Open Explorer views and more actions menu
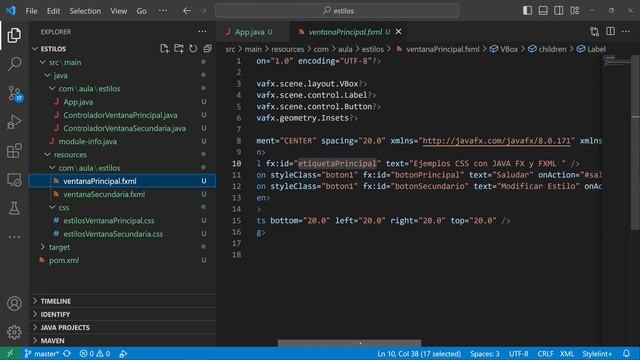This screenshot has height=360, width=640. 202,31
